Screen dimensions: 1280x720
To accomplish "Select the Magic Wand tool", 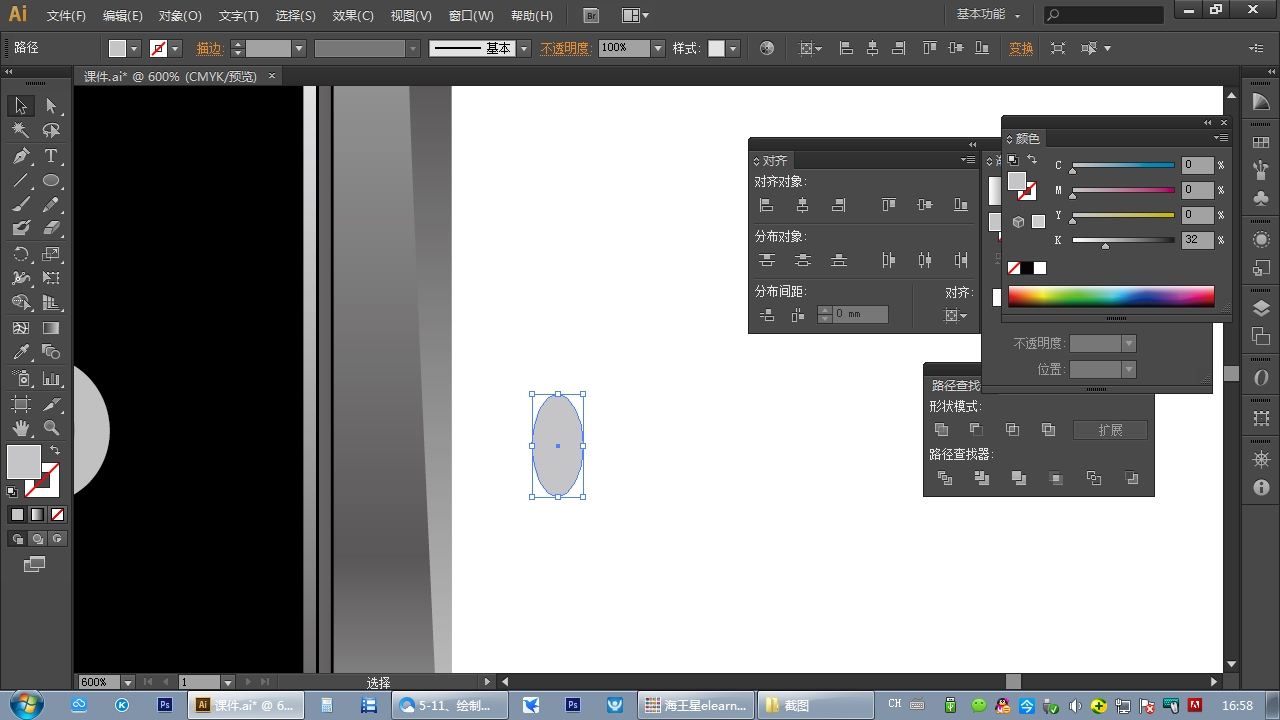I will coord(21,131).
